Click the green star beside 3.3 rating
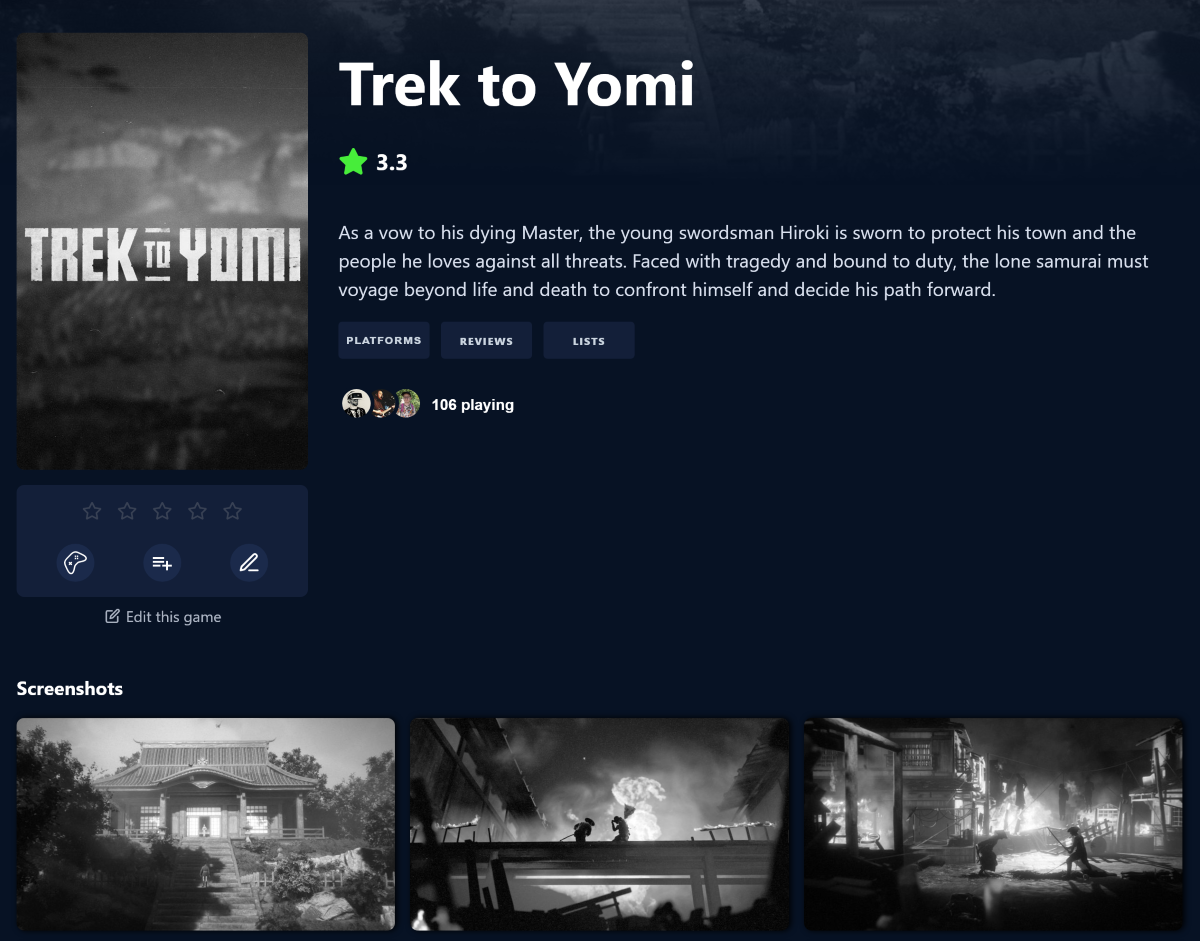 [x=353, y=162]
